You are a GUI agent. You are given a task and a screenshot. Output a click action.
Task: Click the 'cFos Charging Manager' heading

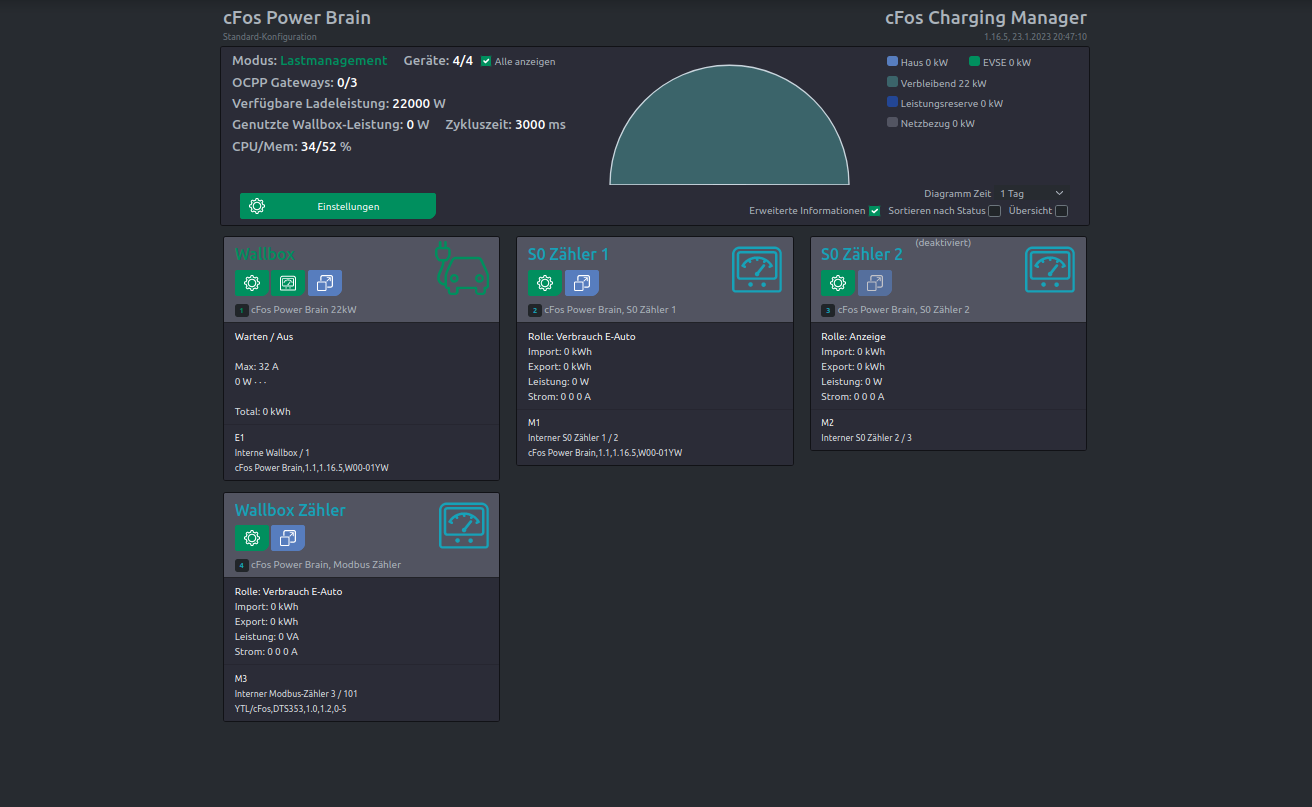[986, 18]
